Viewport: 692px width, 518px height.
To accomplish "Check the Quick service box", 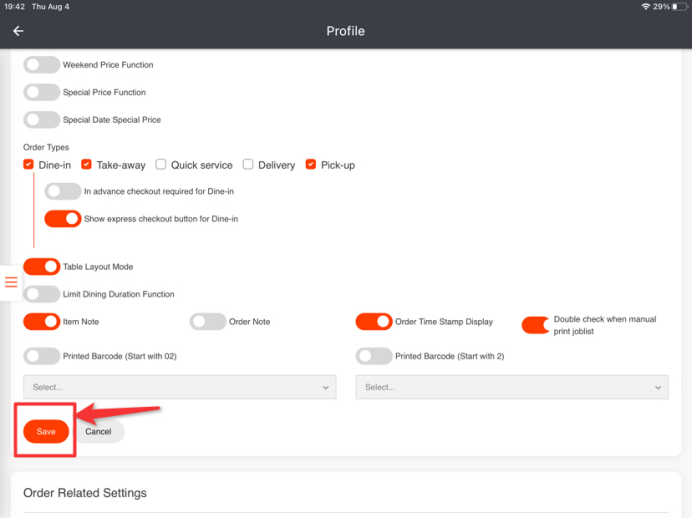I will tap(161, 165).
